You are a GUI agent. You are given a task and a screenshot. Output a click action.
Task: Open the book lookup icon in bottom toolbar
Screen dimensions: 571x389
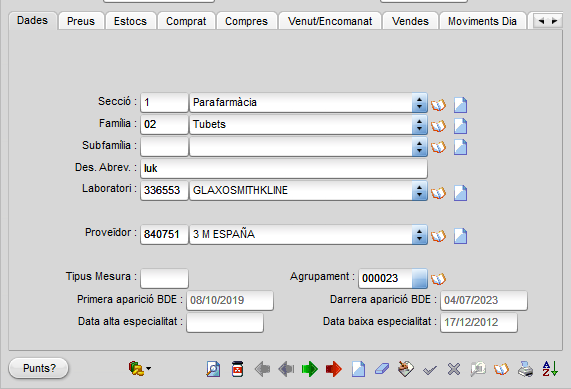501,369
